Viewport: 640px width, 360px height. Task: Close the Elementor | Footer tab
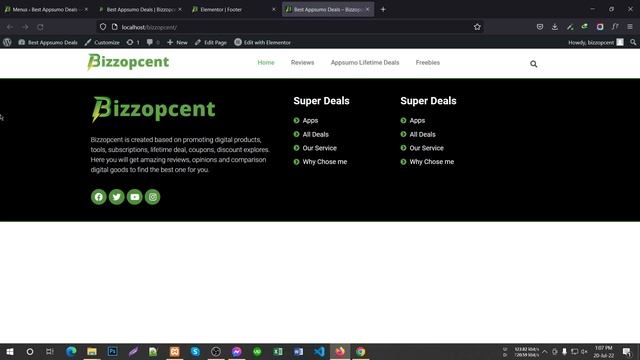click(273, 9)
